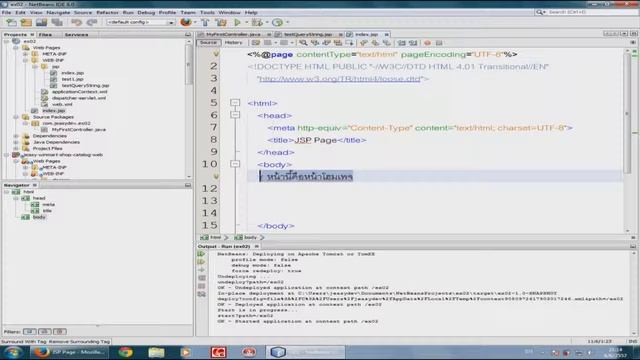Expand the META-INF folder under ex02
The image size is (640, 360).
(x=25, y=54)
